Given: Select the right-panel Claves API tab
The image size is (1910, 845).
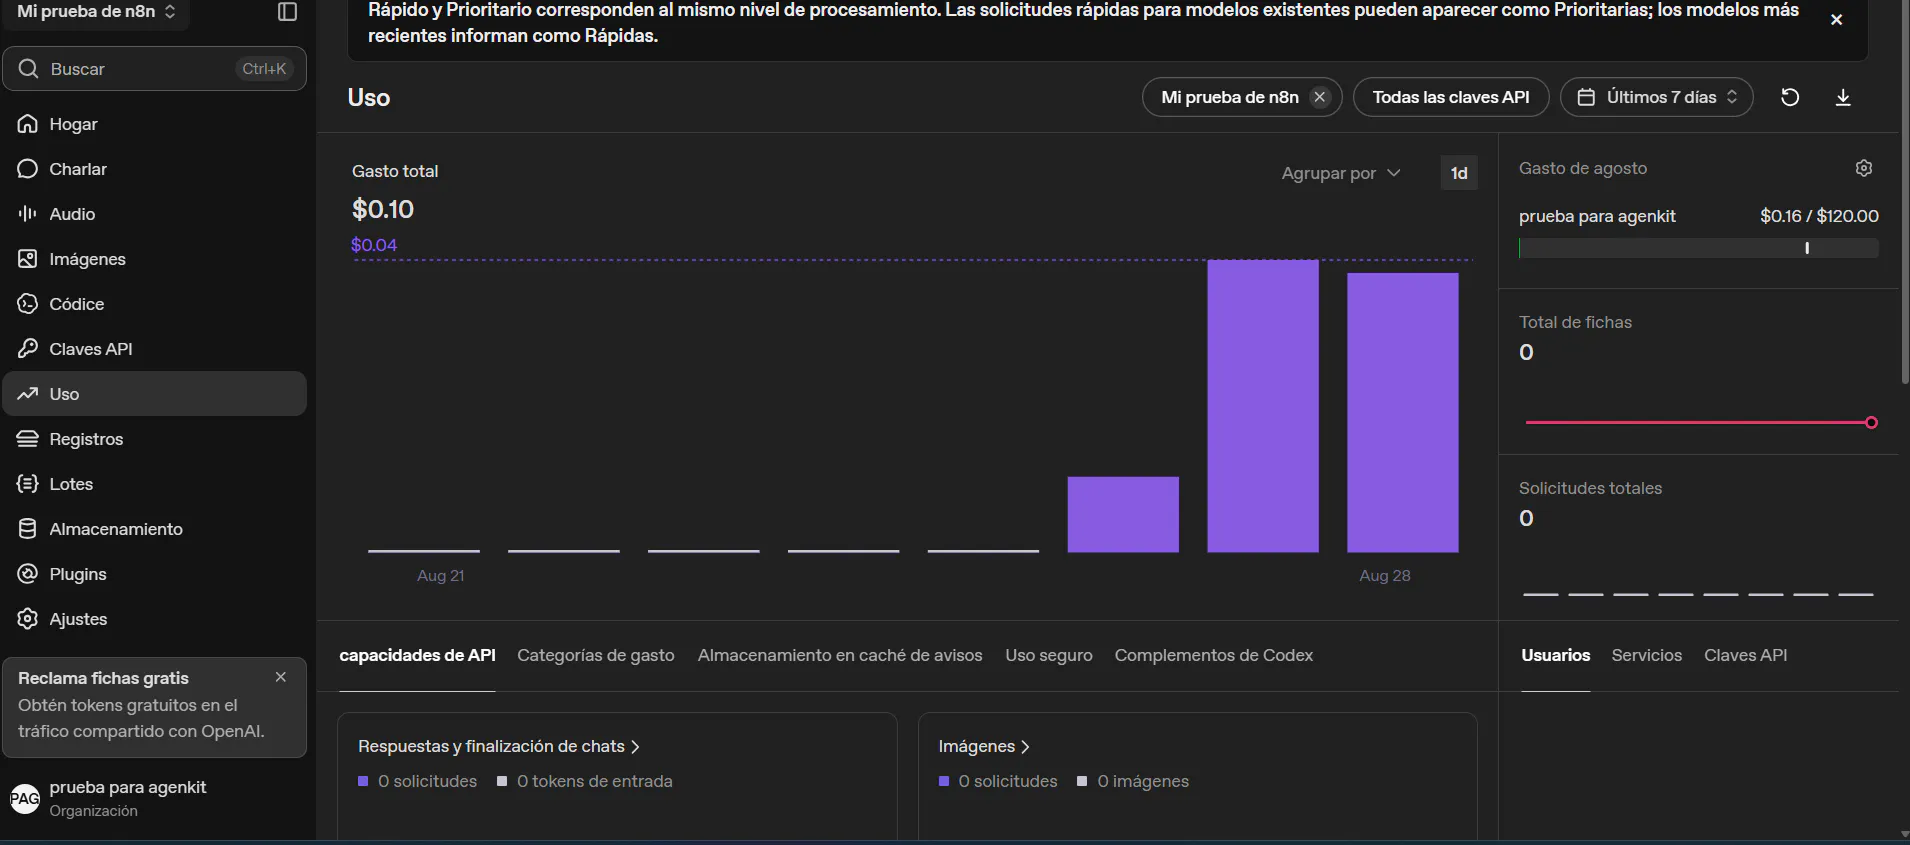Looking at the screenshot, I should coord(1746,655).
